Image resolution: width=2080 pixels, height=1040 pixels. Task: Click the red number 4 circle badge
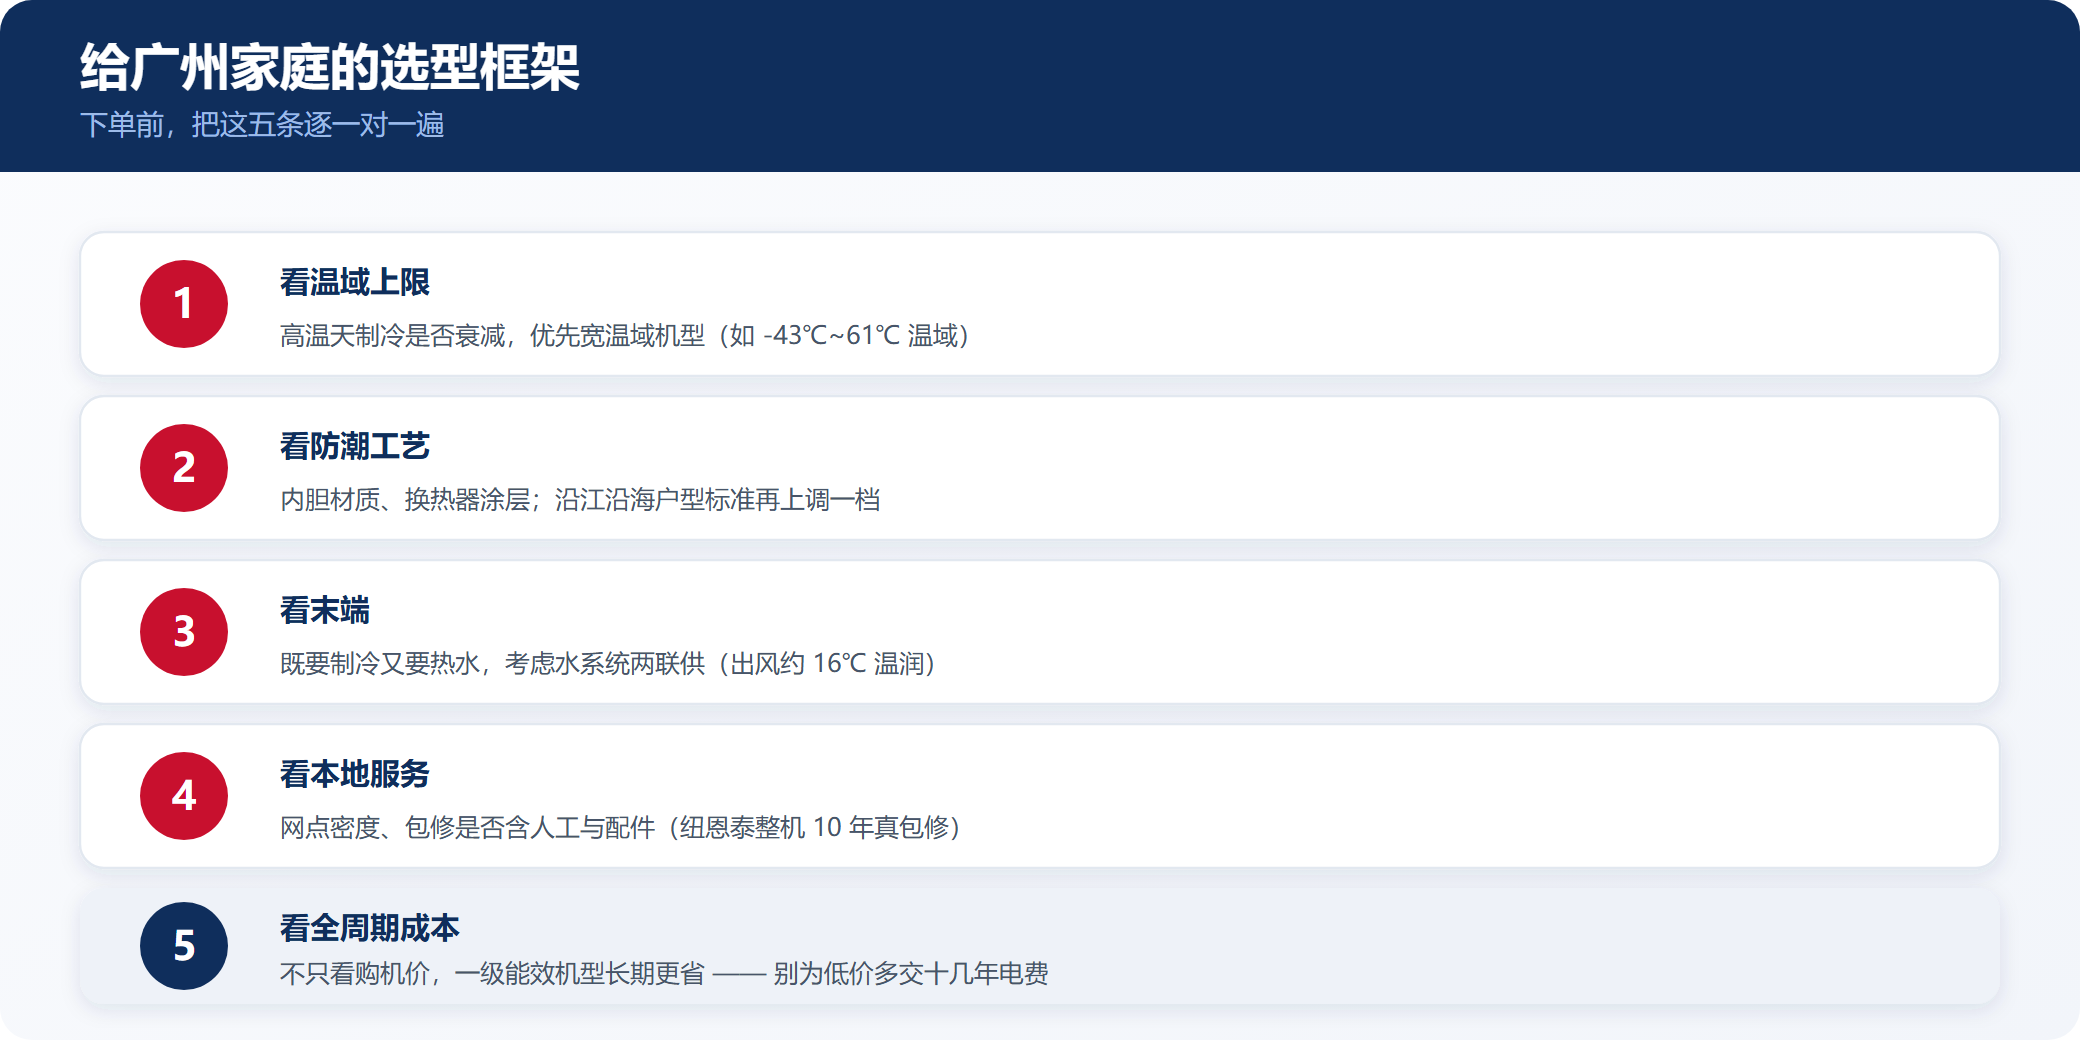pos(184,796)
